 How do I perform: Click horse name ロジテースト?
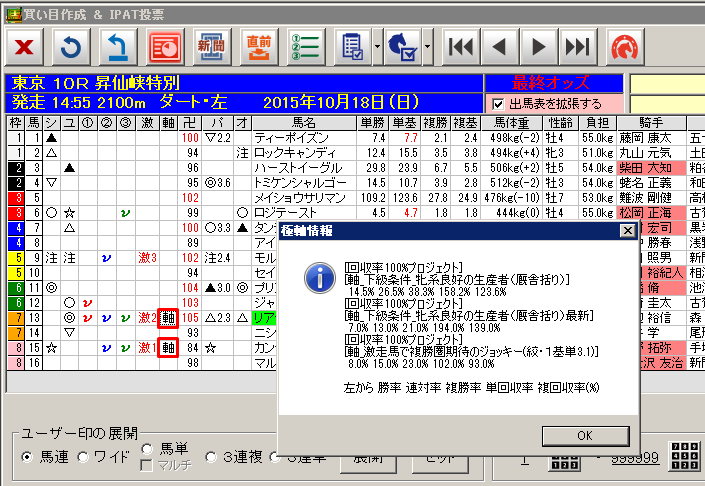[x=285, y=213]
